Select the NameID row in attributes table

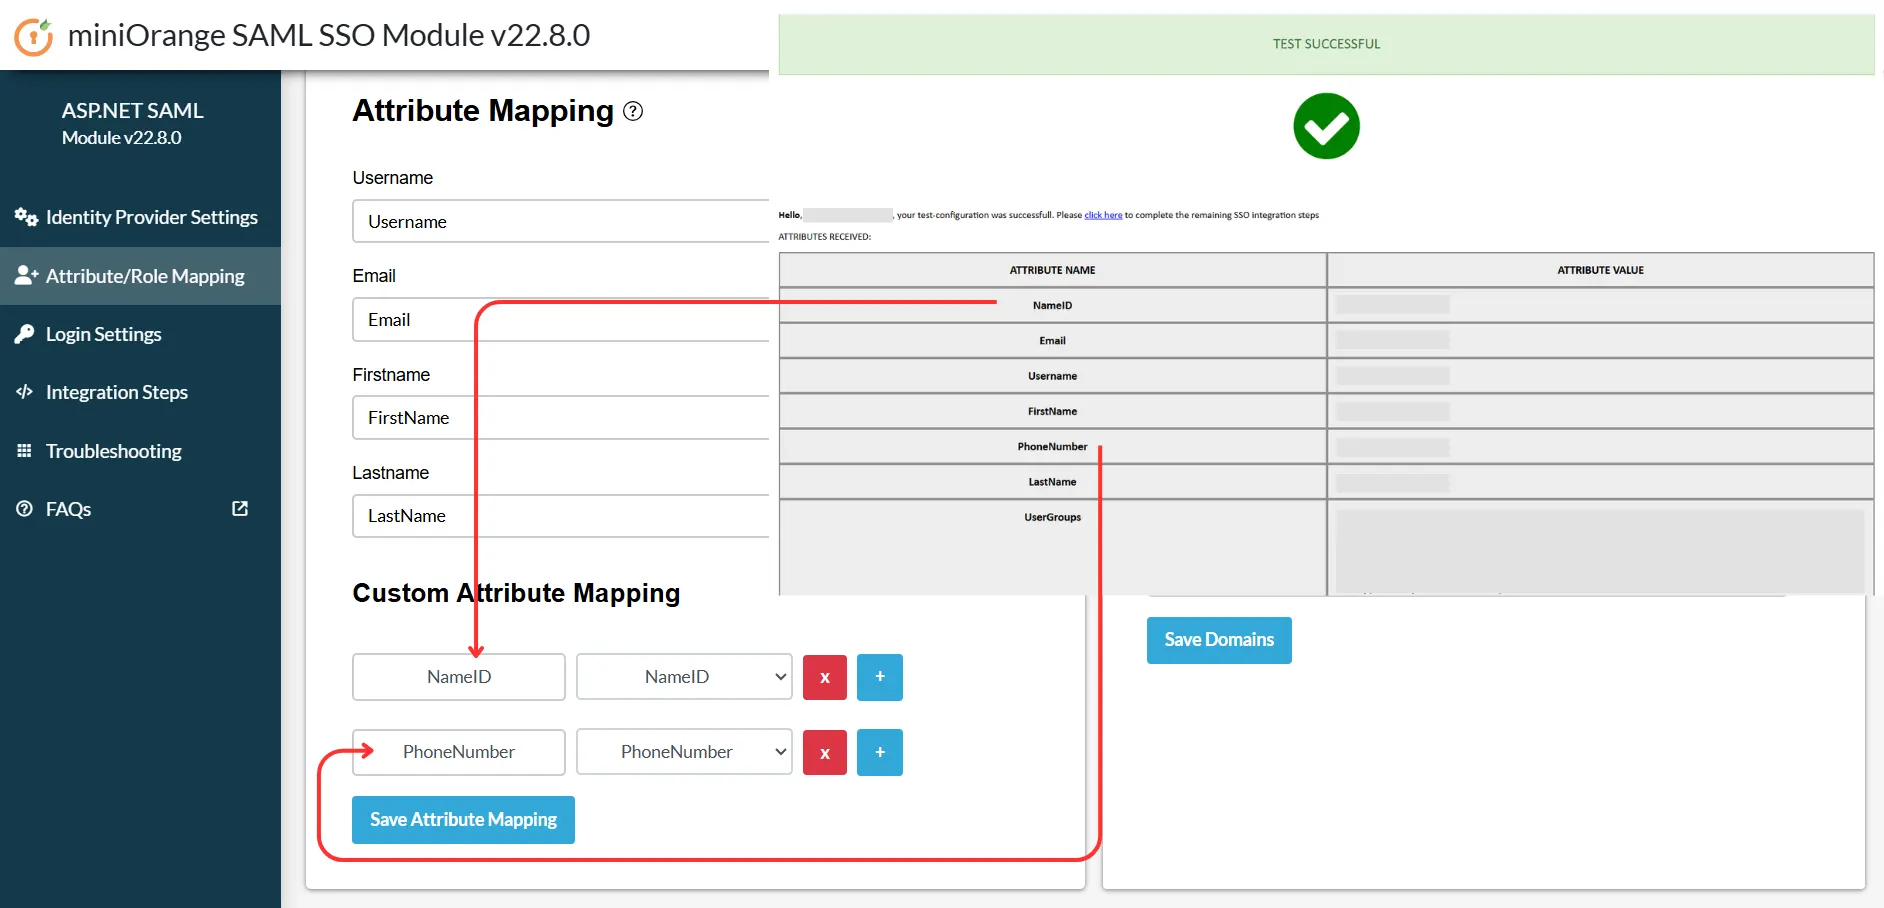click(1326, 305)
